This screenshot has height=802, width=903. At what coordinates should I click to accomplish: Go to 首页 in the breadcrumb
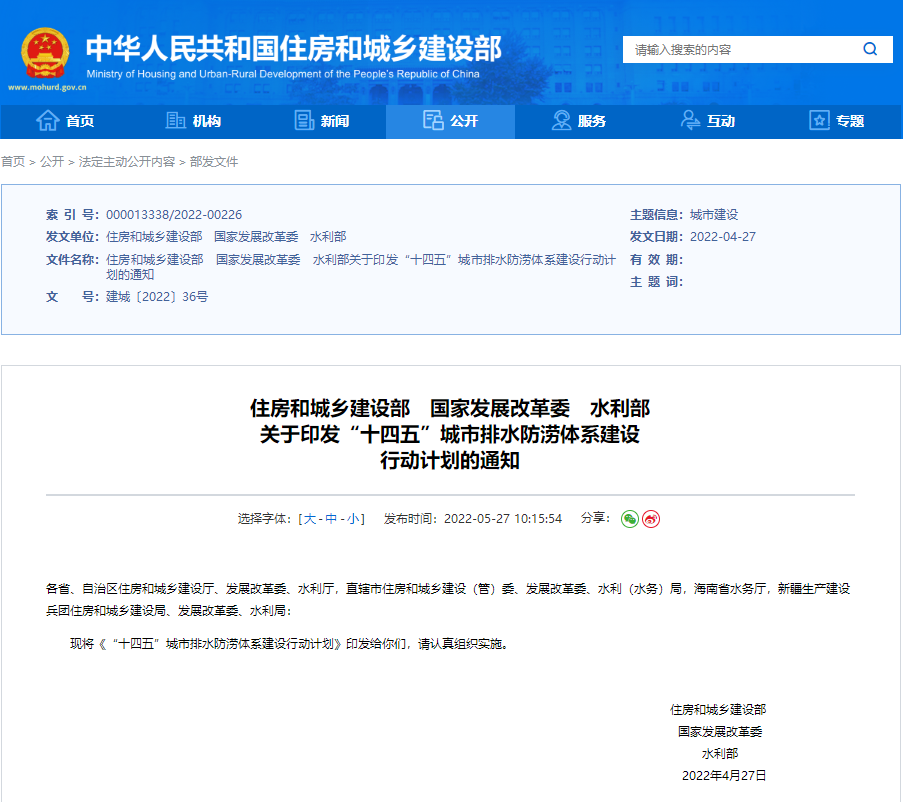13,162
